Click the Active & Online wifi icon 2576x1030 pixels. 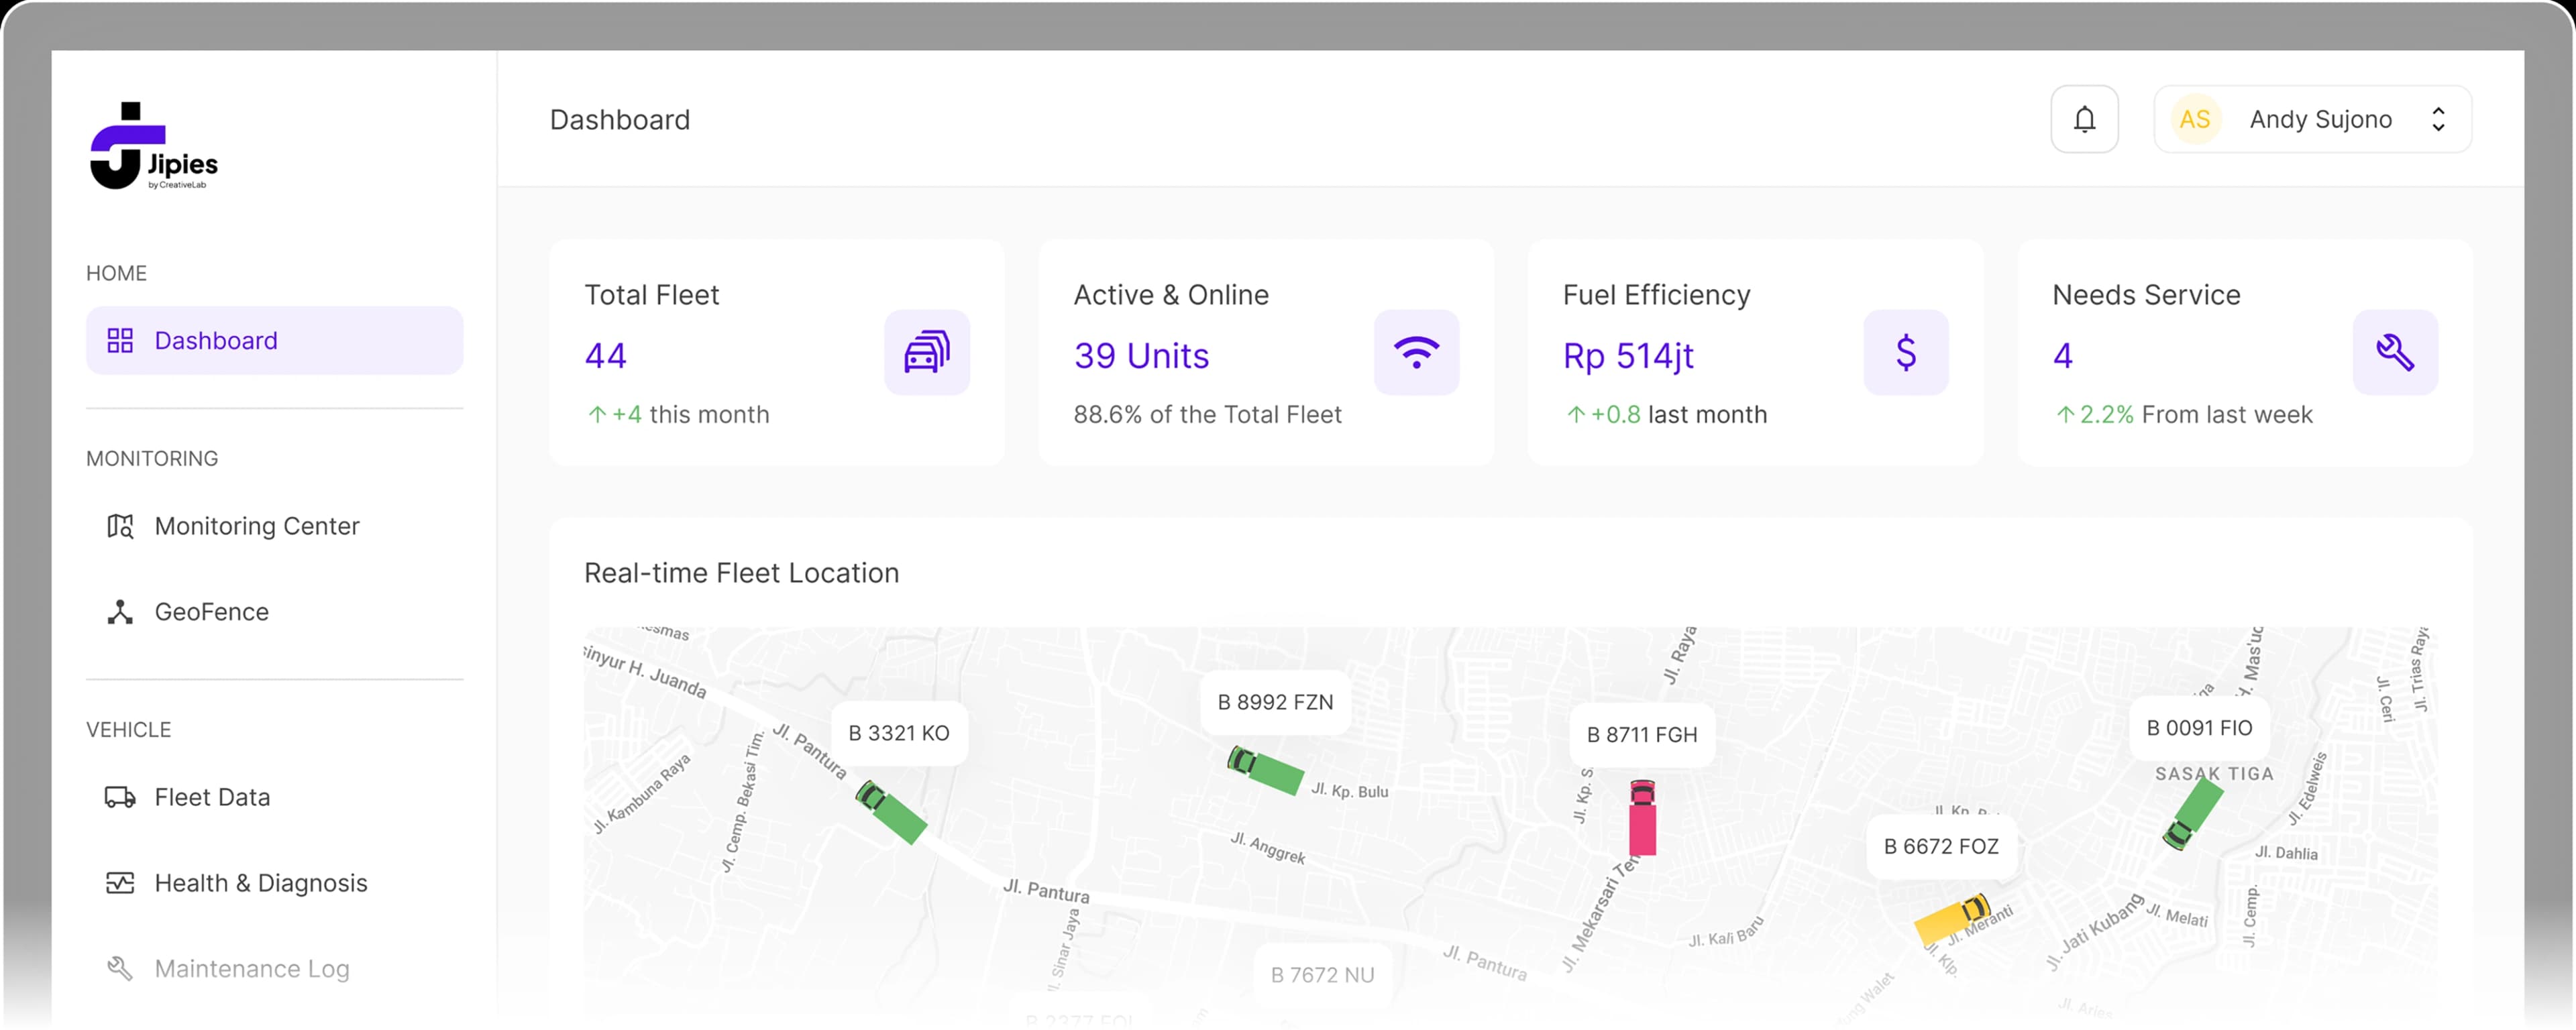1416,352
